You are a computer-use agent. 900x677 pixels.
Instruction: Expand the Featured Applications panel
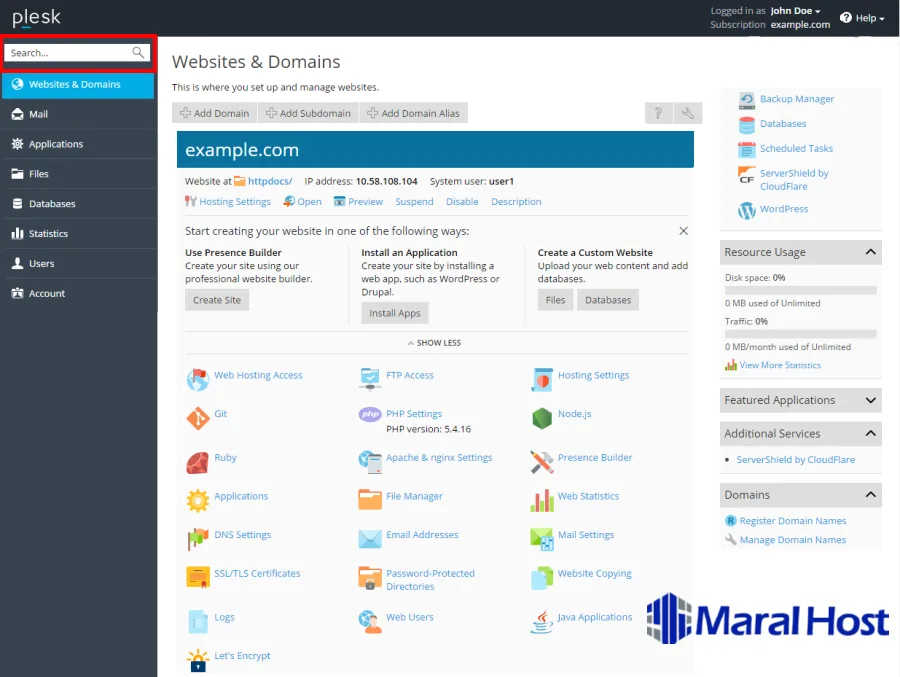[x=870, y=400]
